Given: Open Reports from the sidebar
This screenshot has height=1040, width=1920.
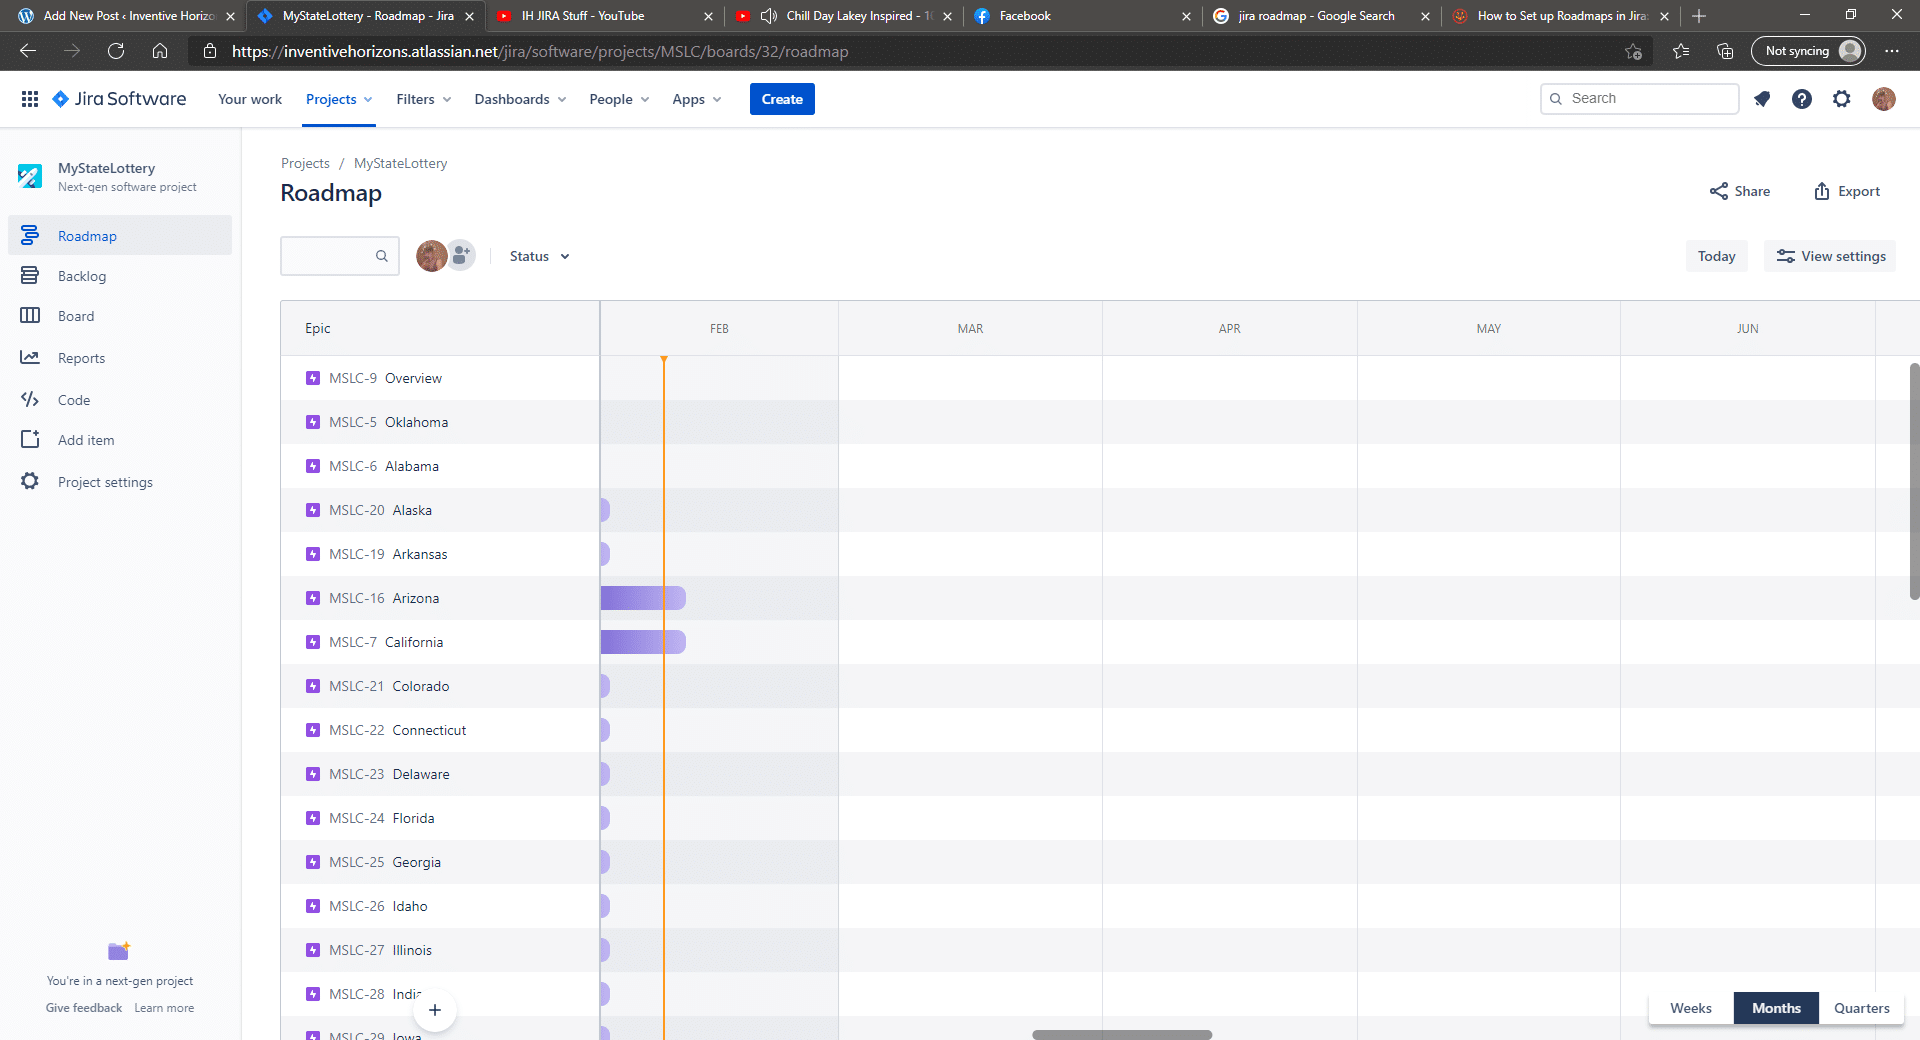Looking at the screenshot, I should [82, 357].
